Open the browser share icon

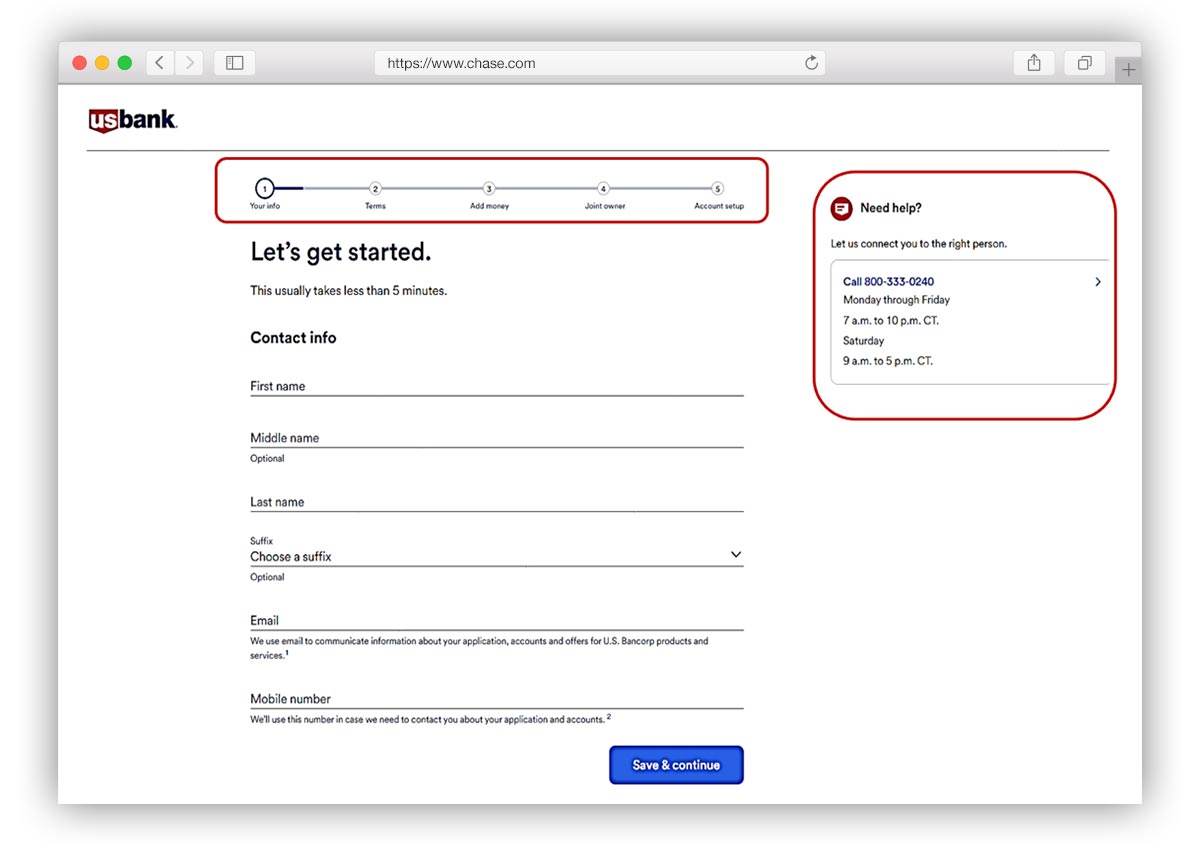pos(1034,63)
